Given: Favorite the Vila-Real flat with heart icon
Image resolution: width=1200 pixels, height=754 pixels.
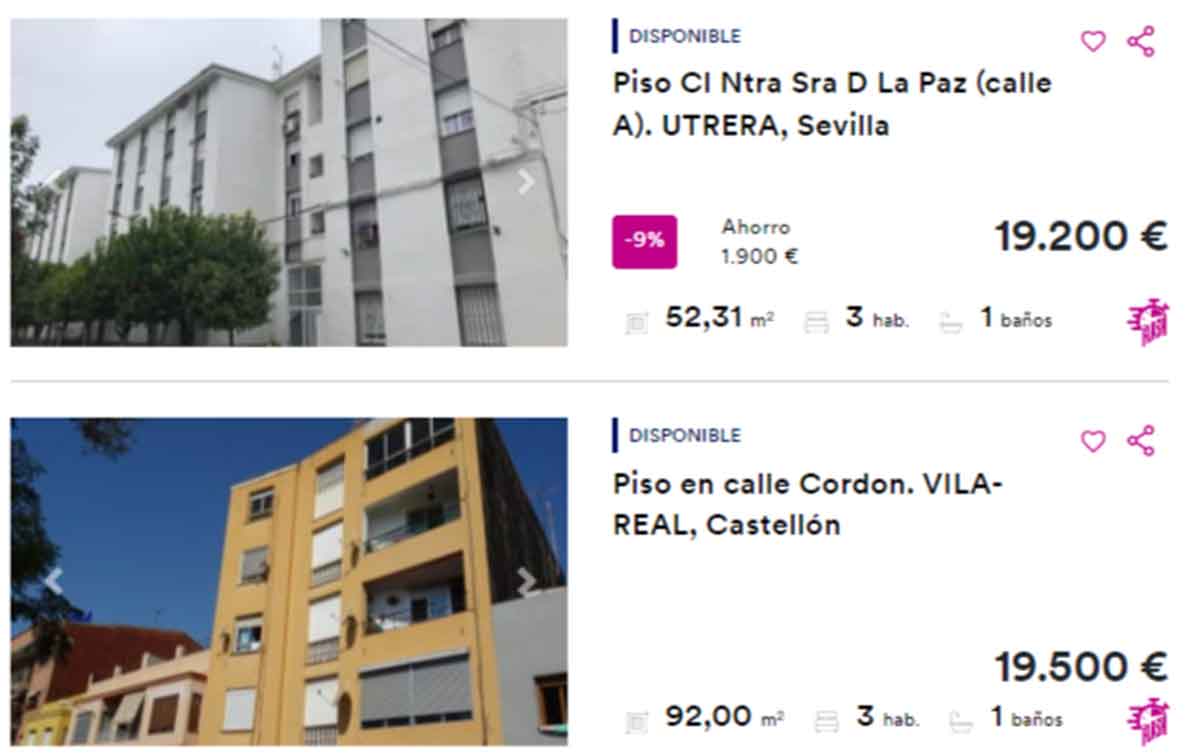Looking at the screenshot, I should click(x=1093, y=441).
